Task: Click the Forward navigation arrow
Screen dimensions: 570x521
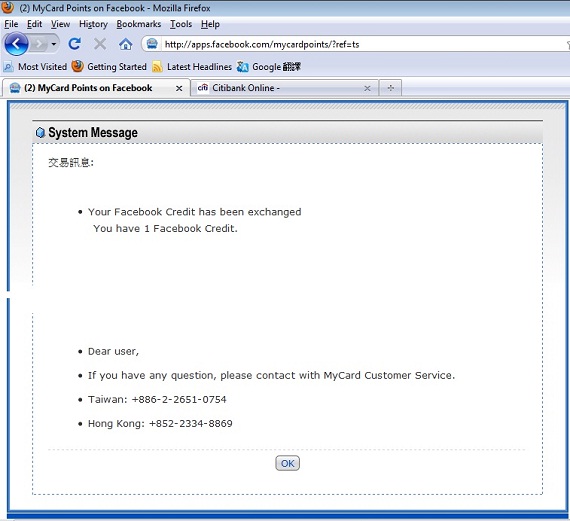Action: tap(39, 44)
